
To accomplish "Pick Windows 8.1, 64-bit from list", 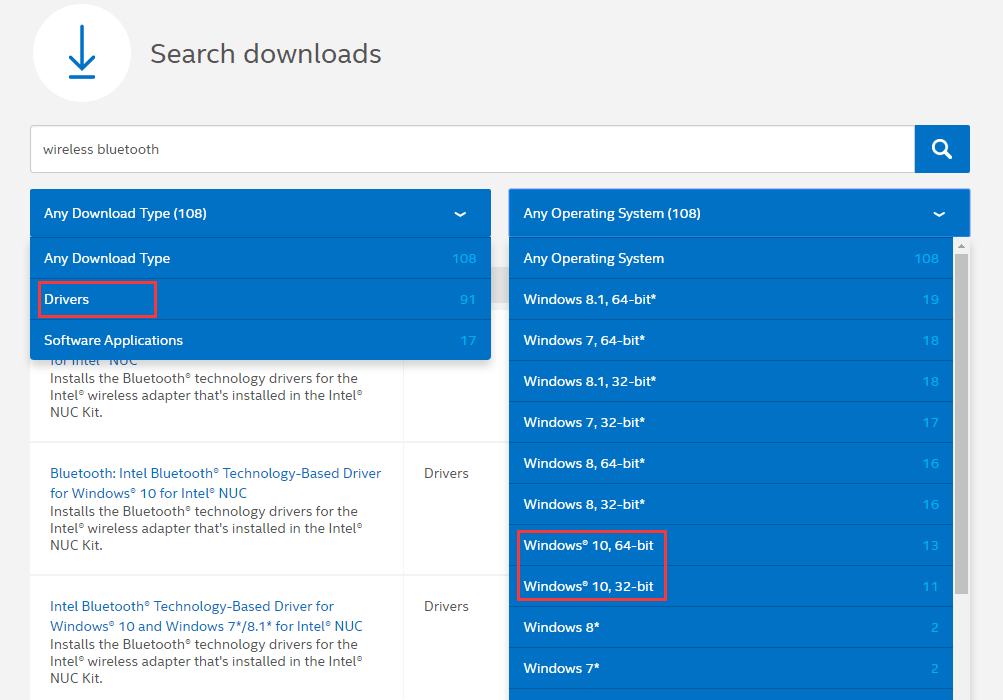I will coord(589,299).
